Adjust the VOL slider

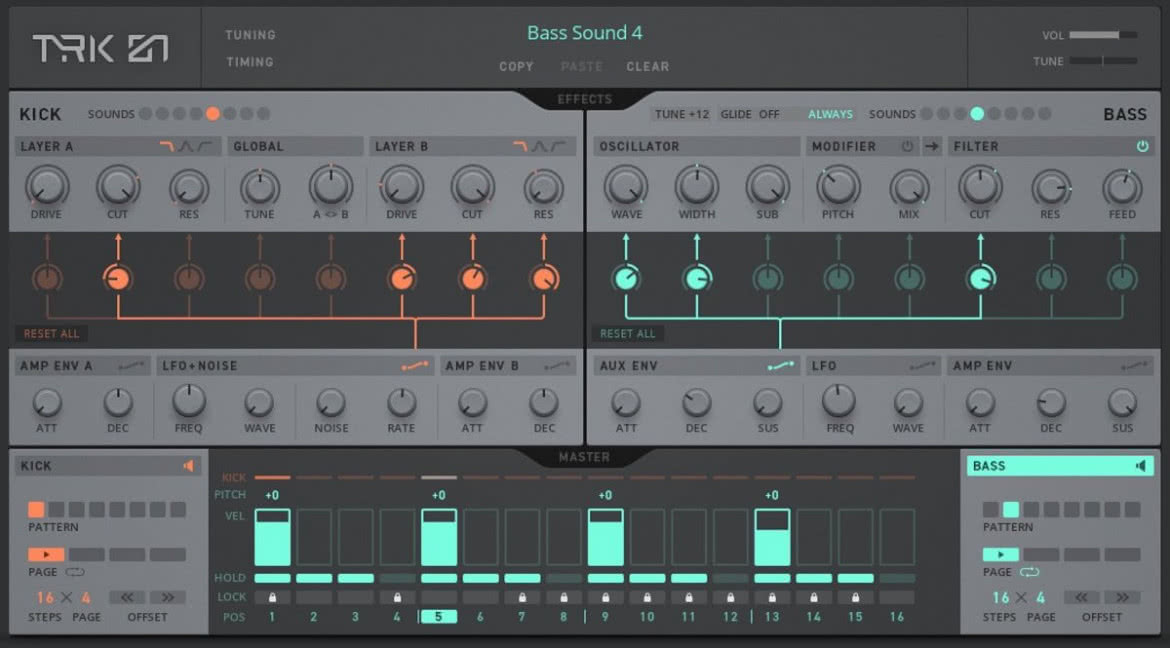(x=1103, y=35)
